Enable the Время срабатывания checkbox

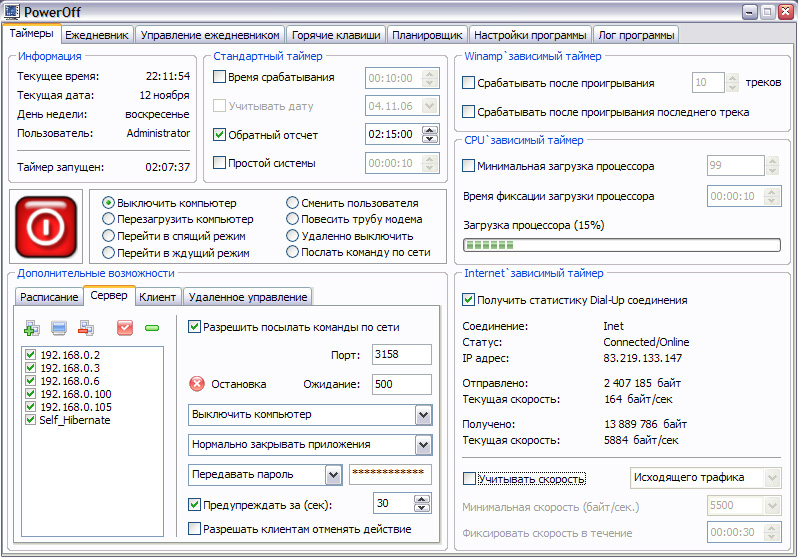pos(221,77)
